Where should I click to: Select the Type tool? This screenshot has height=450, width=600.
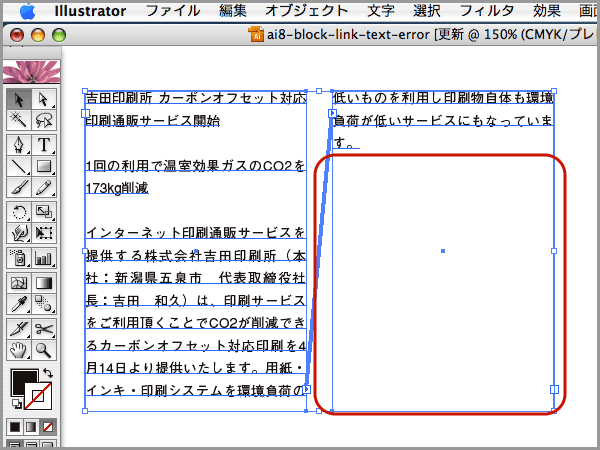click(x=44, y=145)
